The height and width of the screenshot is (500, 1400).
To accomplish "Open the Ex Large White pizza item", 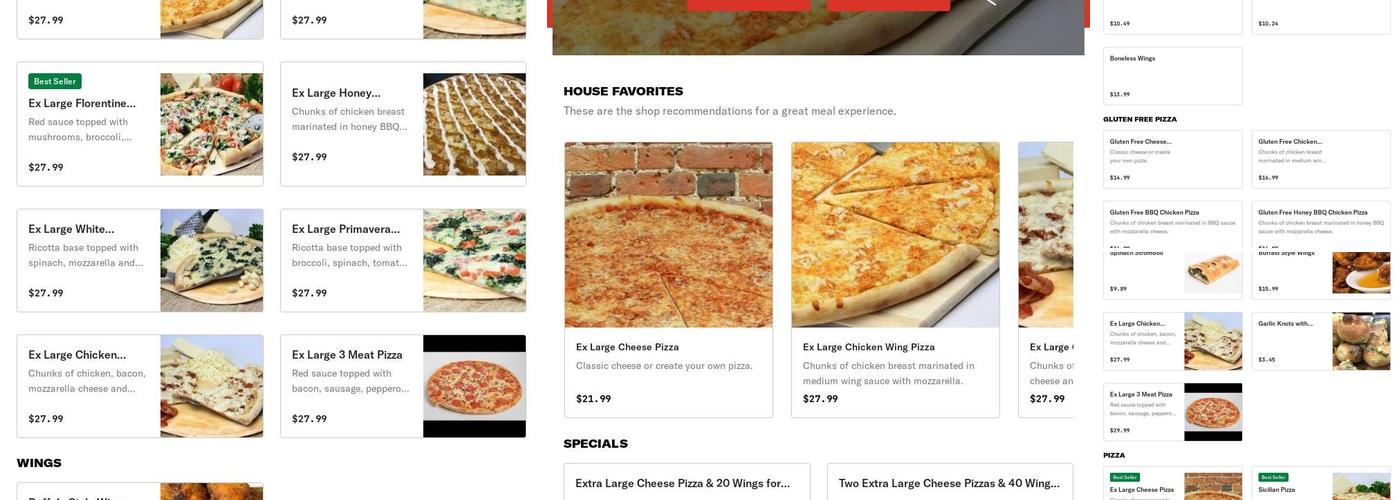I will point(140,260).
